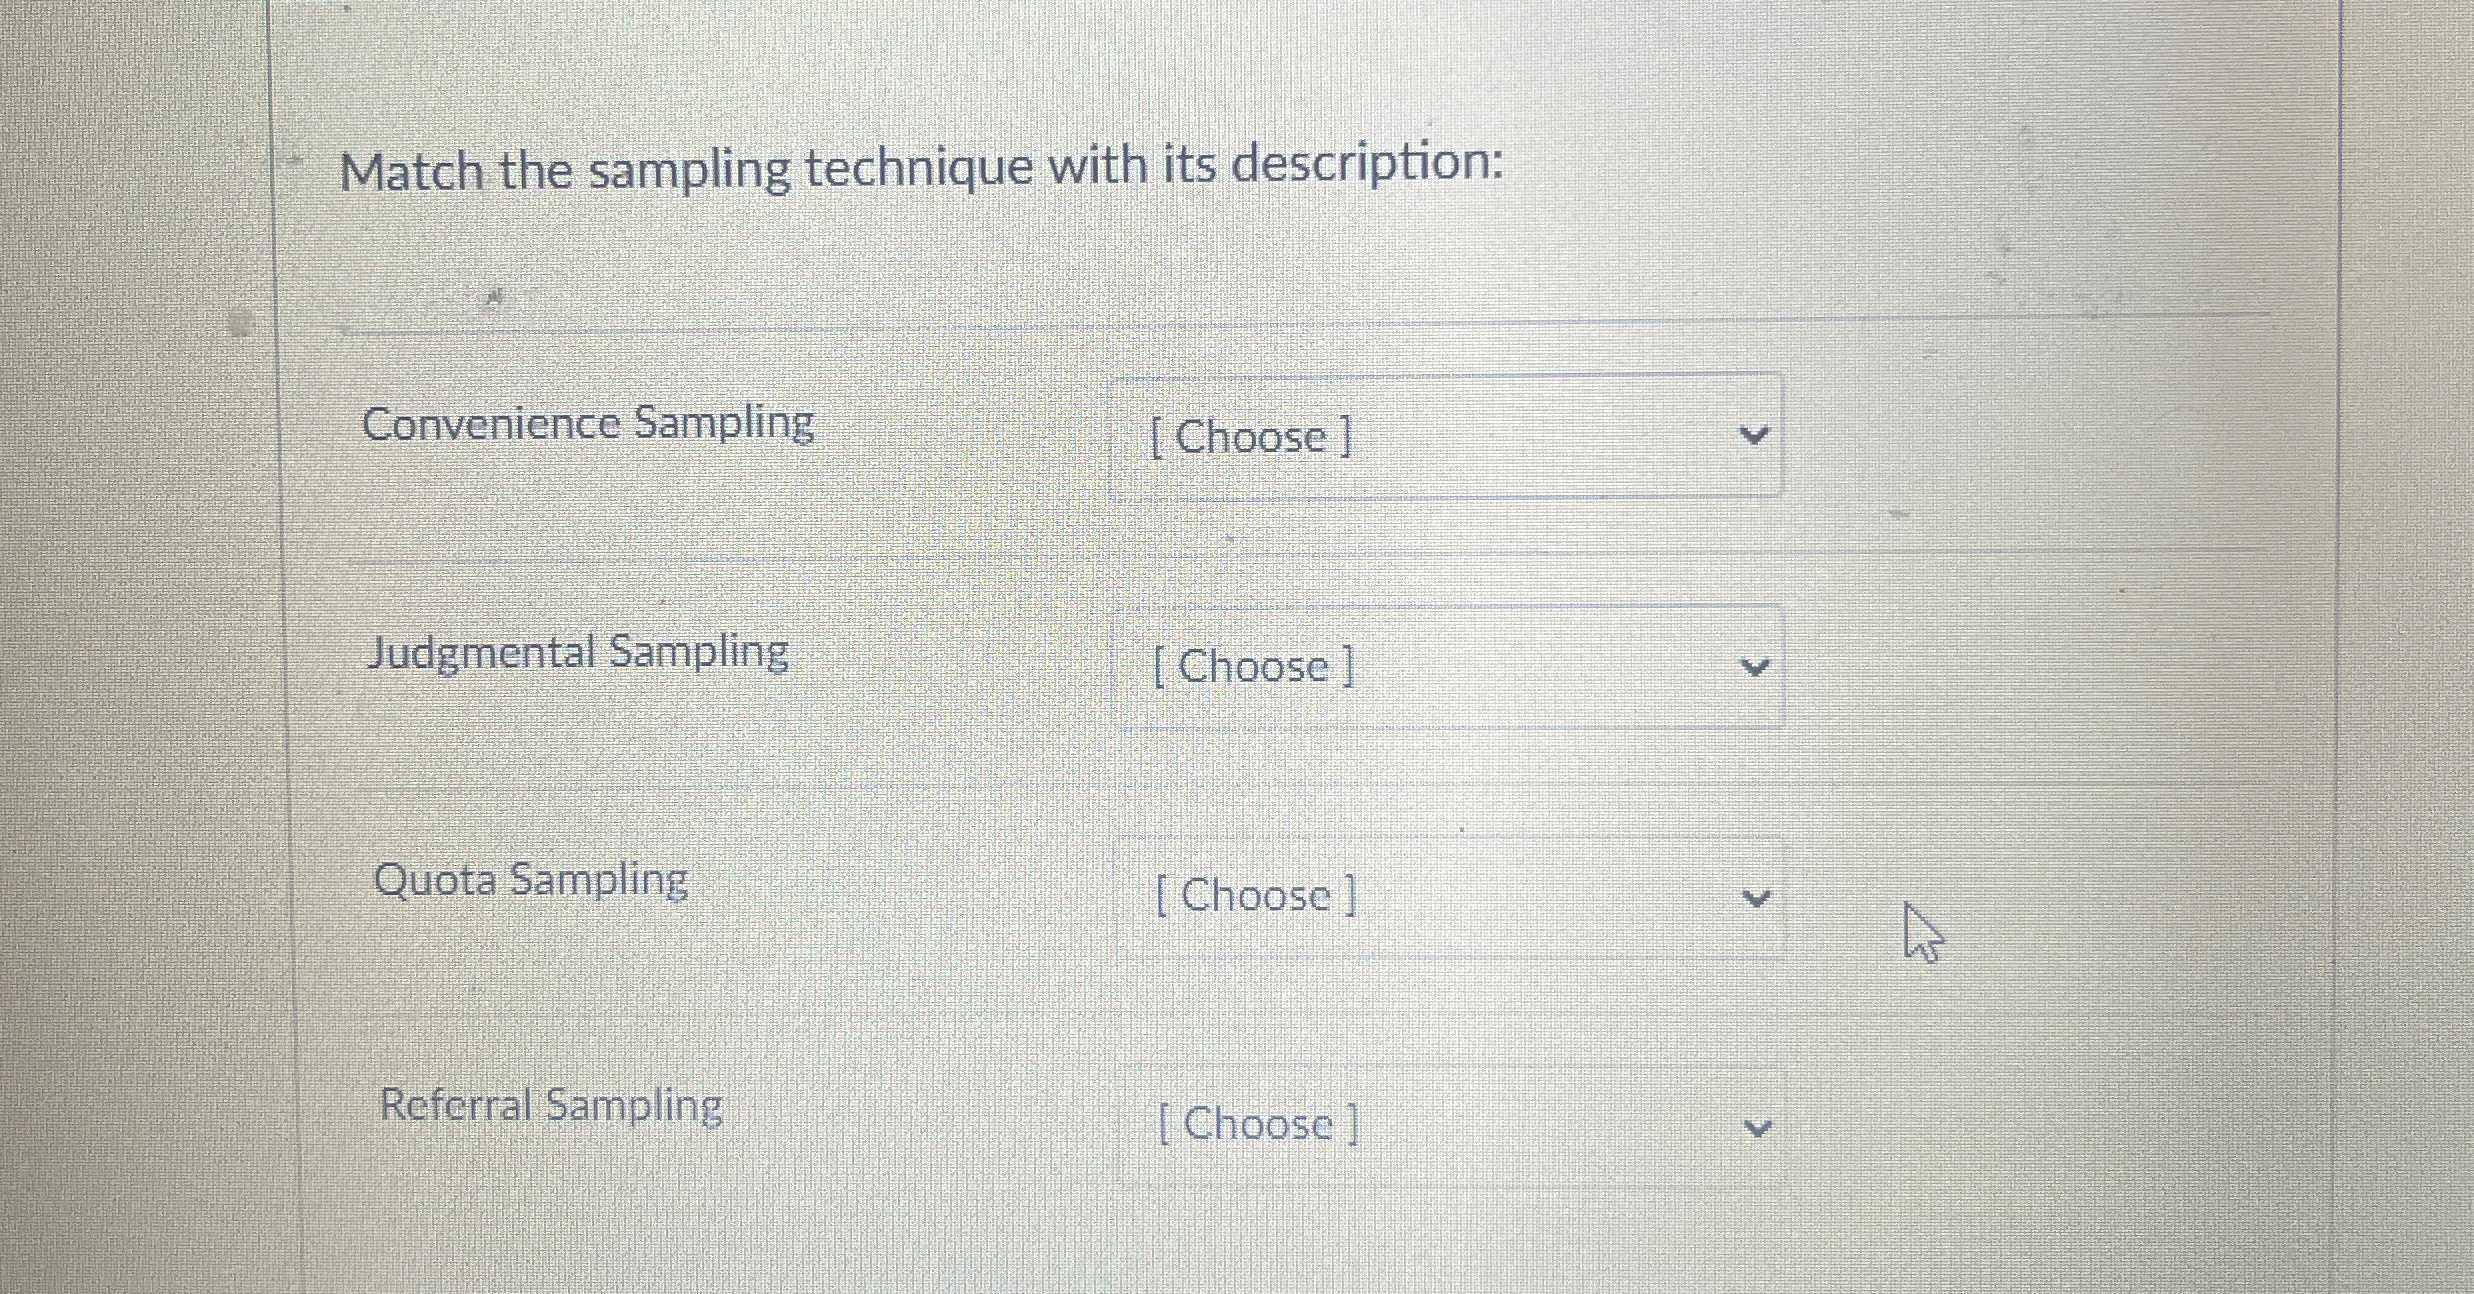Viewport: 2474px width, 1294px height.
Task: Select the Judgmental Sampling row label
Action: (578, 651)
